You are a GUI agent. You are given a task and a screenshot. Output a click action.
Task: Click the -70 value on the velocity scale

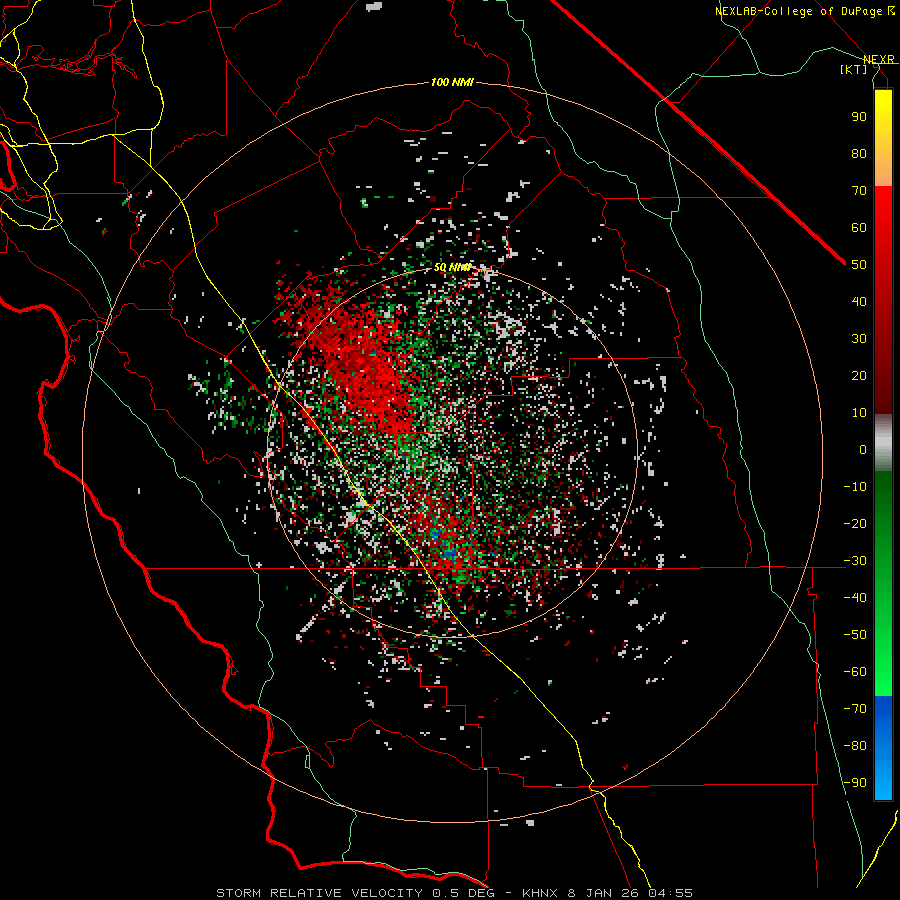tap(855, 709)
